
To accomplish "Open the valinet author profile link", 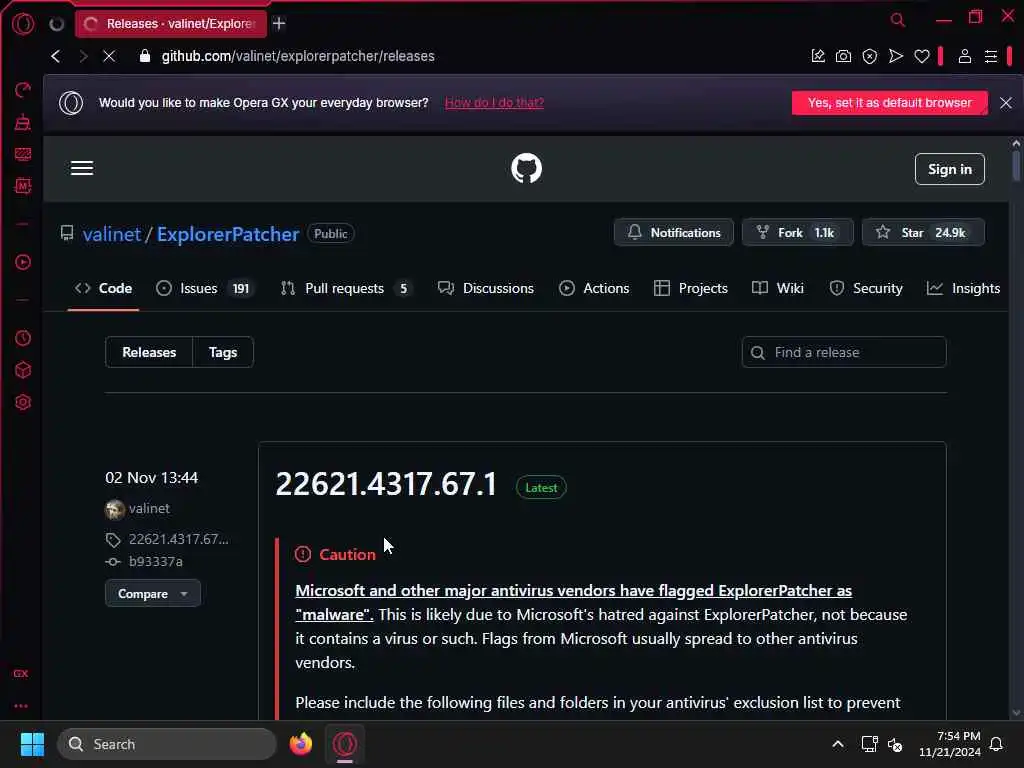I will pos(149,508).
